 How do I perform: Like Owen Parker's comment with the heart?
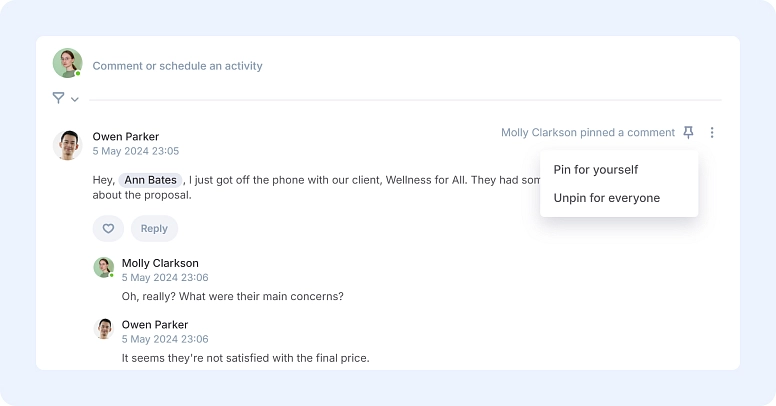(108, 228)
